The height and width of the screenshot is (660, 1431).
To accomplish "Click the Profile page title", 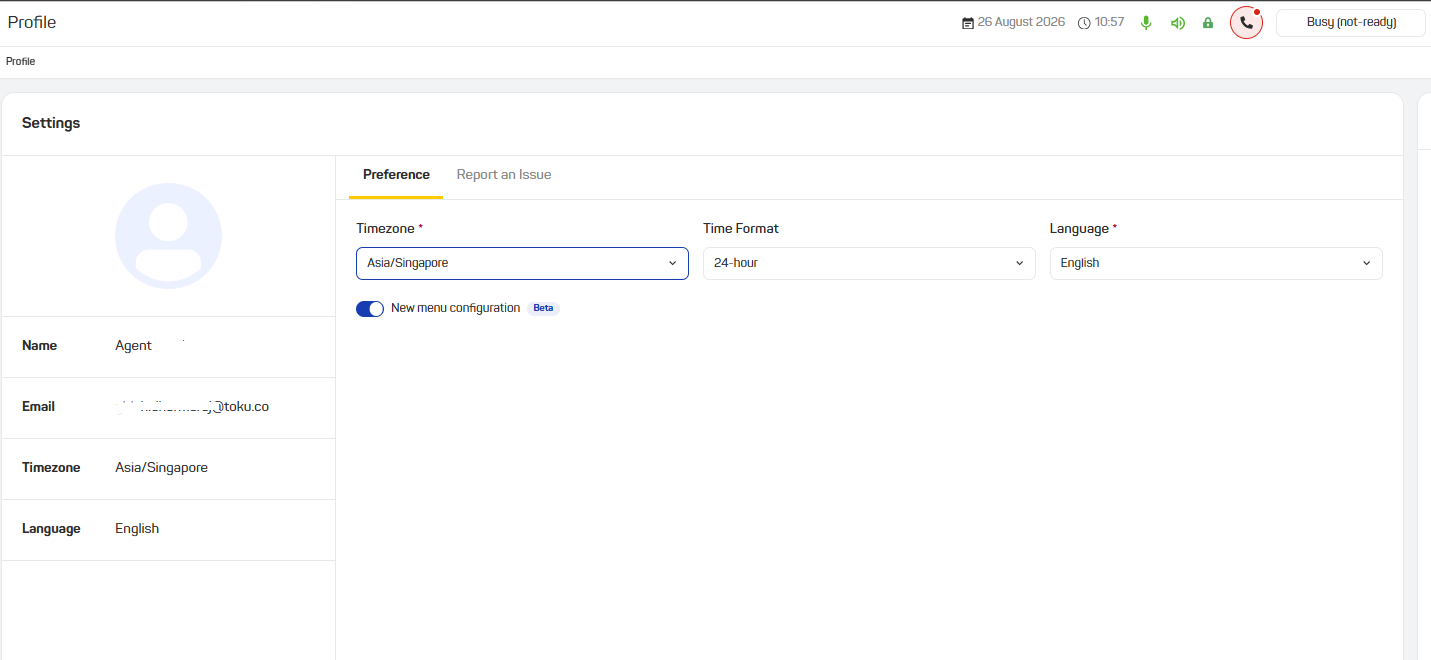I will [x=32, y=22].
